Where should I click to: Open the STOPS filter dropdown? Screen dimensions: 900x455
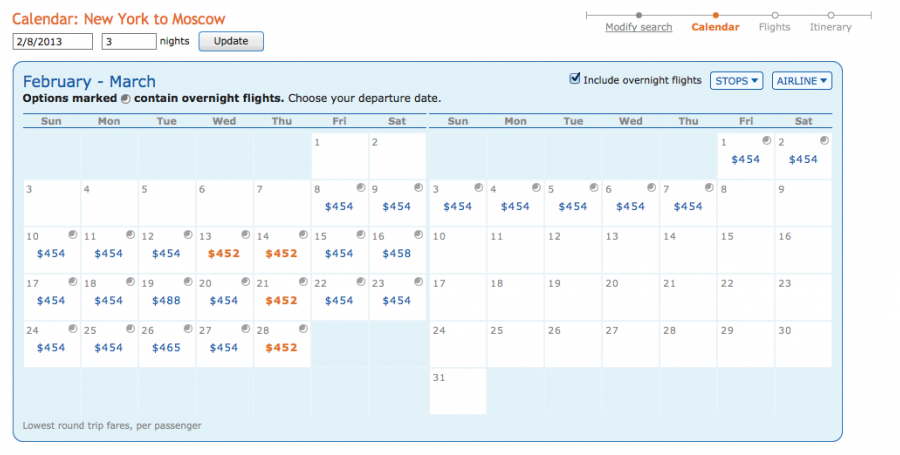point(736,81)
